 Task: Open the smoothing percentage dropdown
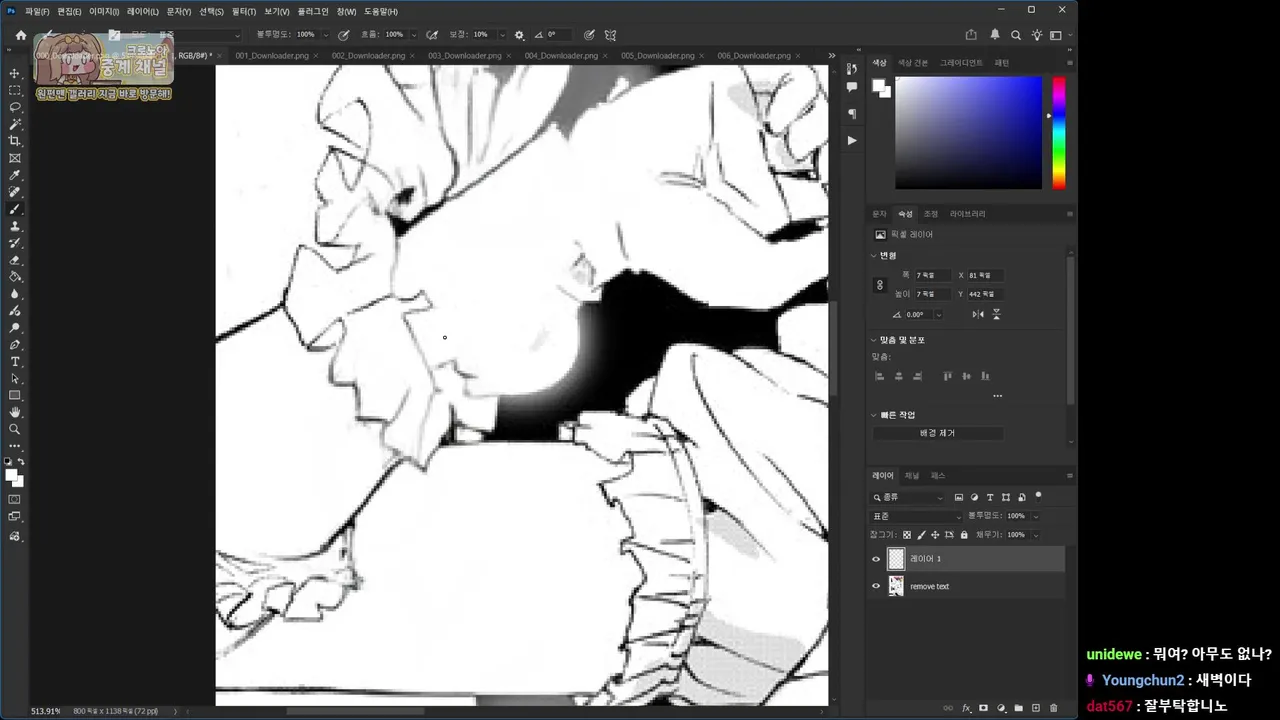pos(502,35)
